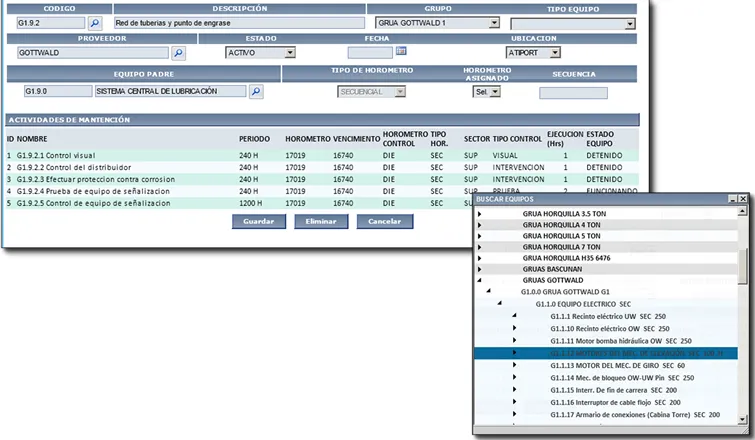Collapse G1.0.0 GRUA GOTTWALD G1 node
The image size is (755, 440).
tap(488, 291)
